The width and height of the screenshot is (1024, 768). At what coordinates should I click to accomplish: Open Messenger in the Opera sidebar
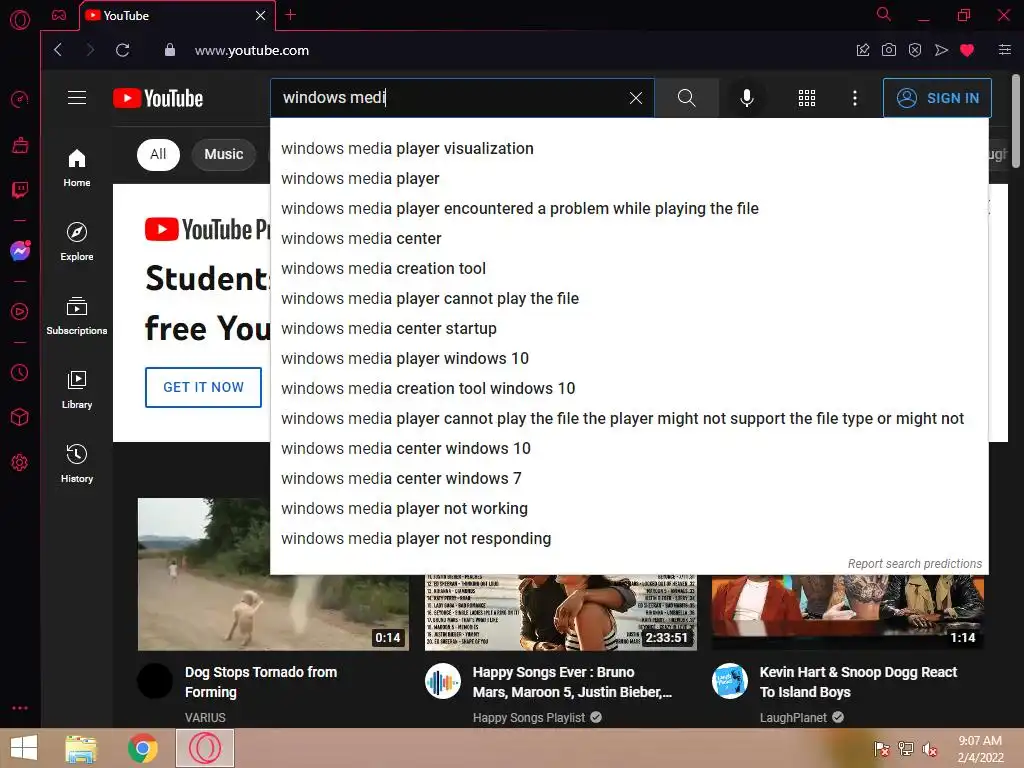pos(20,251)
